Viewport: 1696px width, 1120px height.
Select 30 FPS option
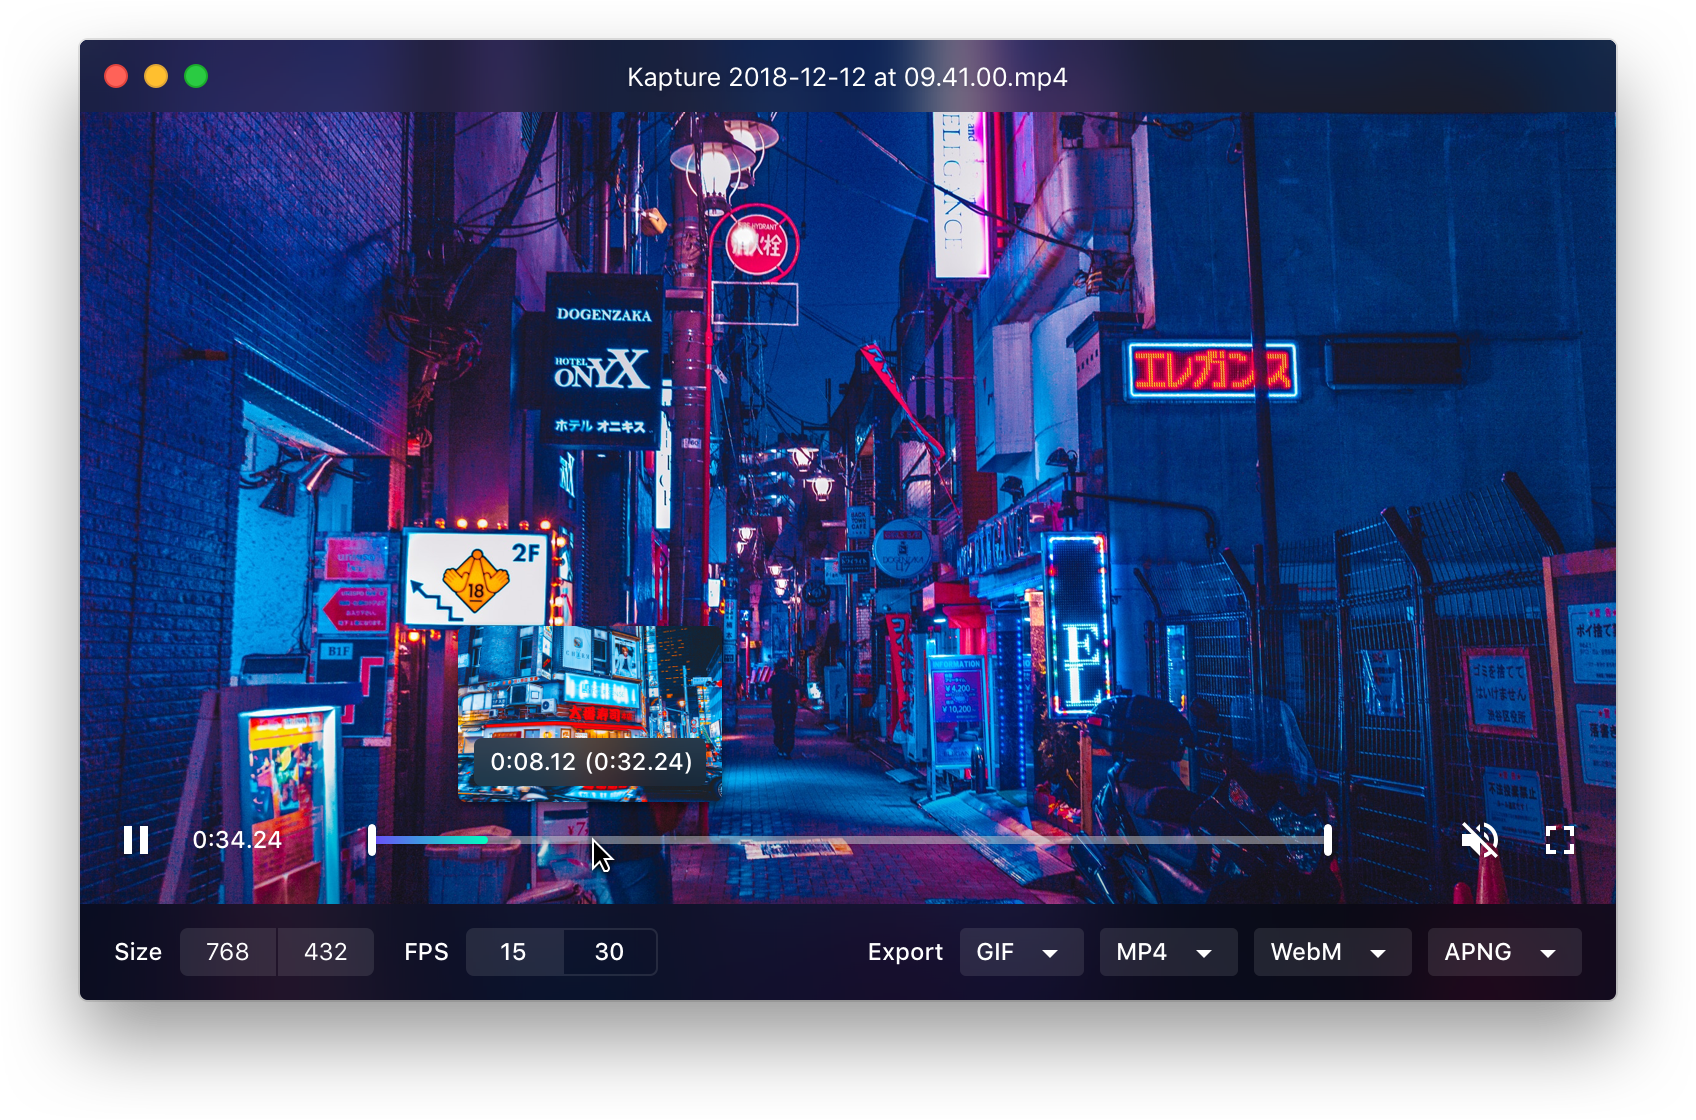(610, 952)
